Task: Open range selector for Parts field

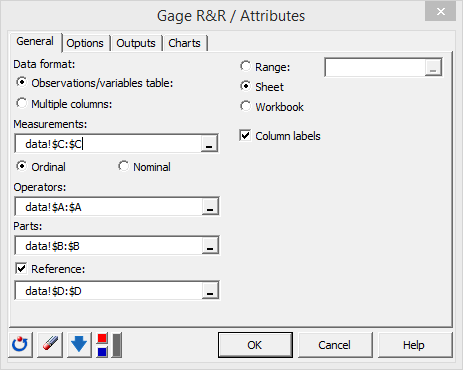Action: (x=210, y=246)
